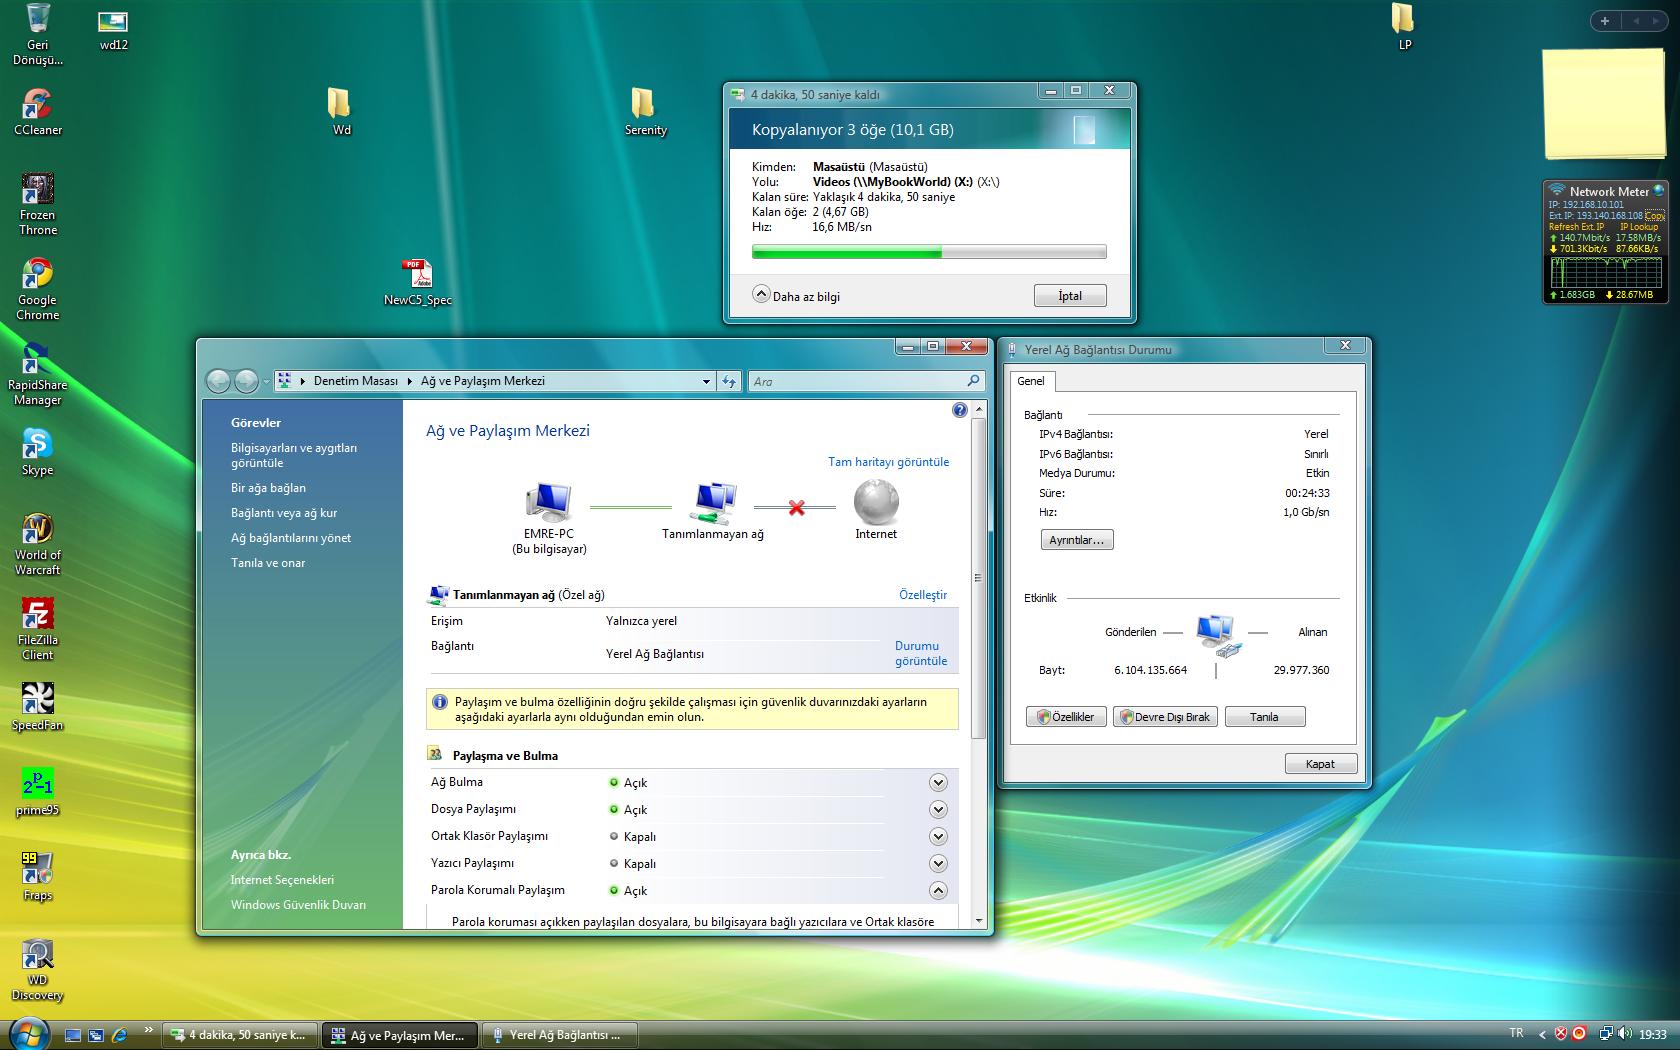Click Tanıla ve onar task link

pyautogui.click(x=268, y=563)
